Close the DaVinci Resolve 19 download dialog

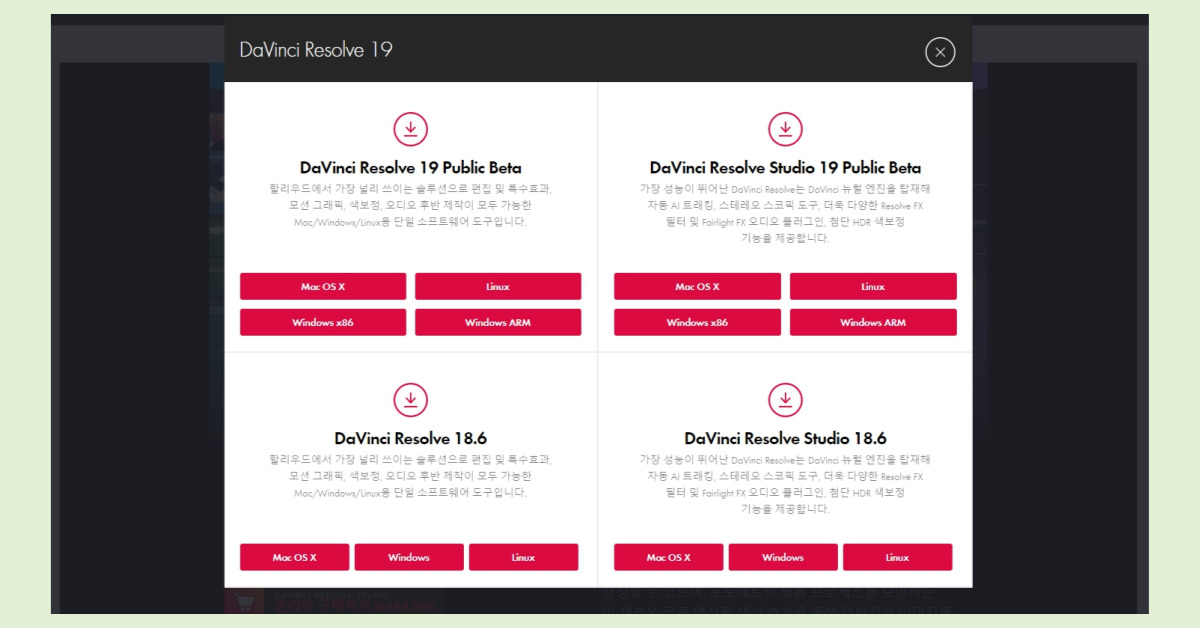940,52
